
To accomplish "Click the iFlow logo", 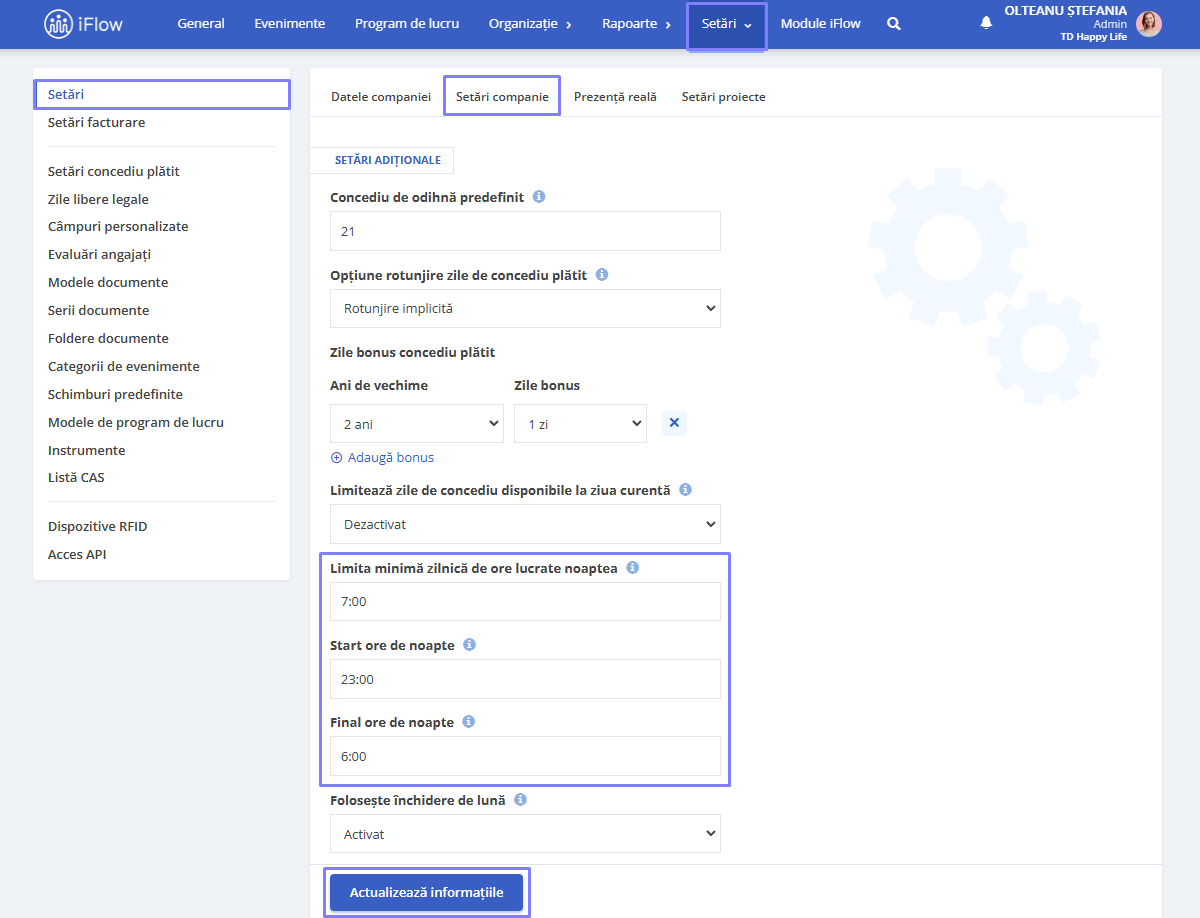I will pos(84,24).
